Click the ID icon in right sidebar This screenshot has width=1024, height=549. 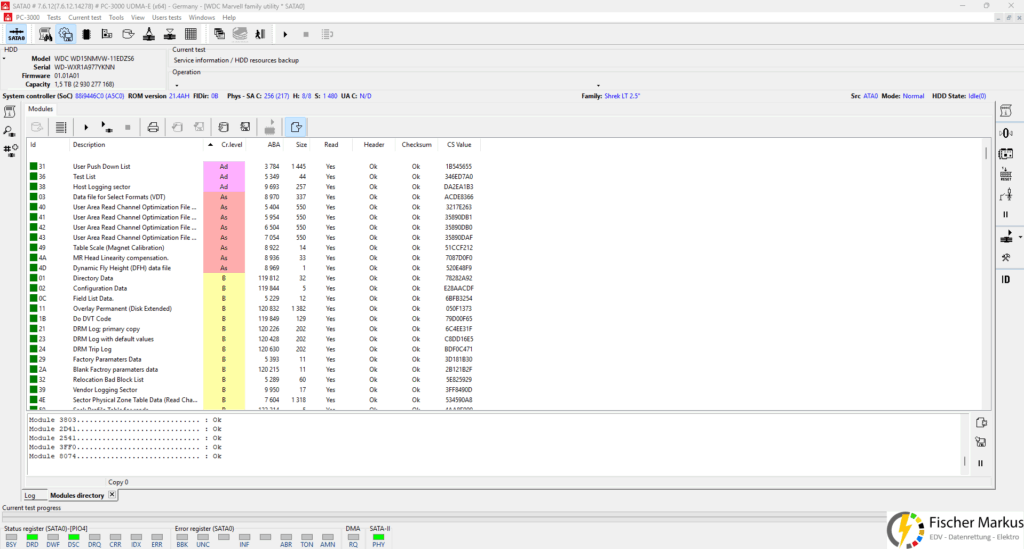(x=1005, y=279)
